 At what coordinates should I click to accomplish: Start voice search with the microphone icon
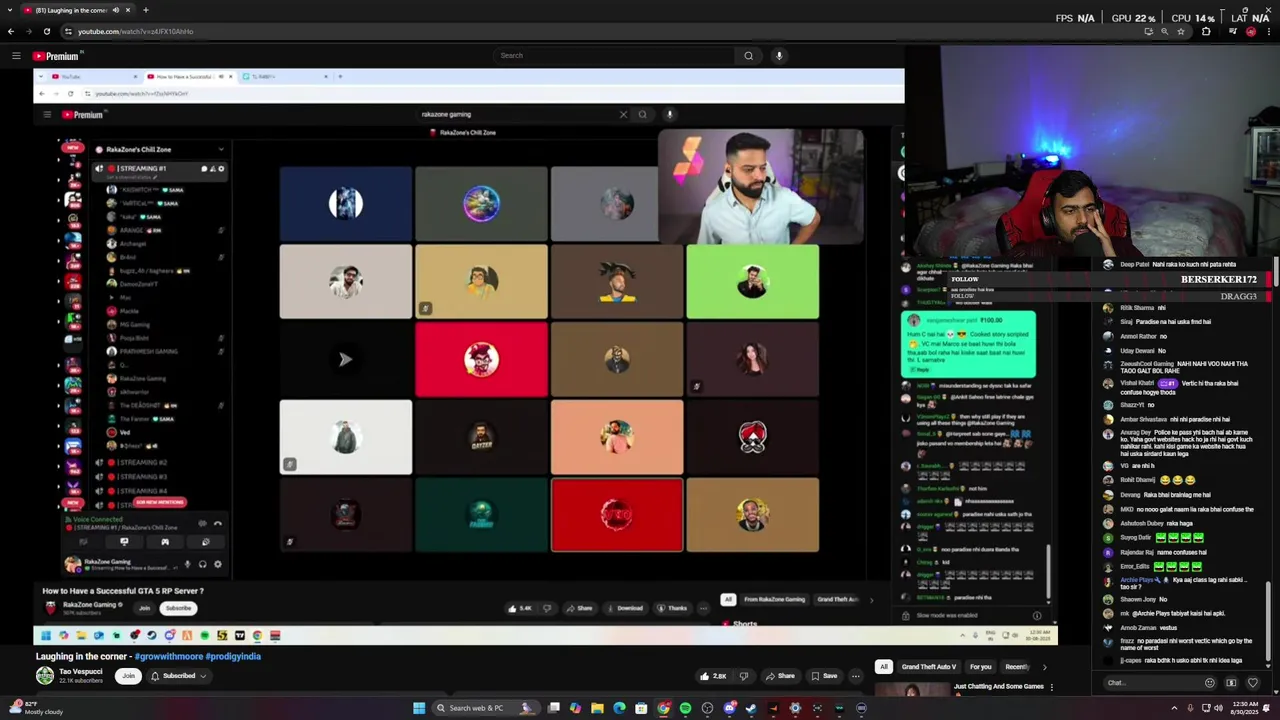779,56
